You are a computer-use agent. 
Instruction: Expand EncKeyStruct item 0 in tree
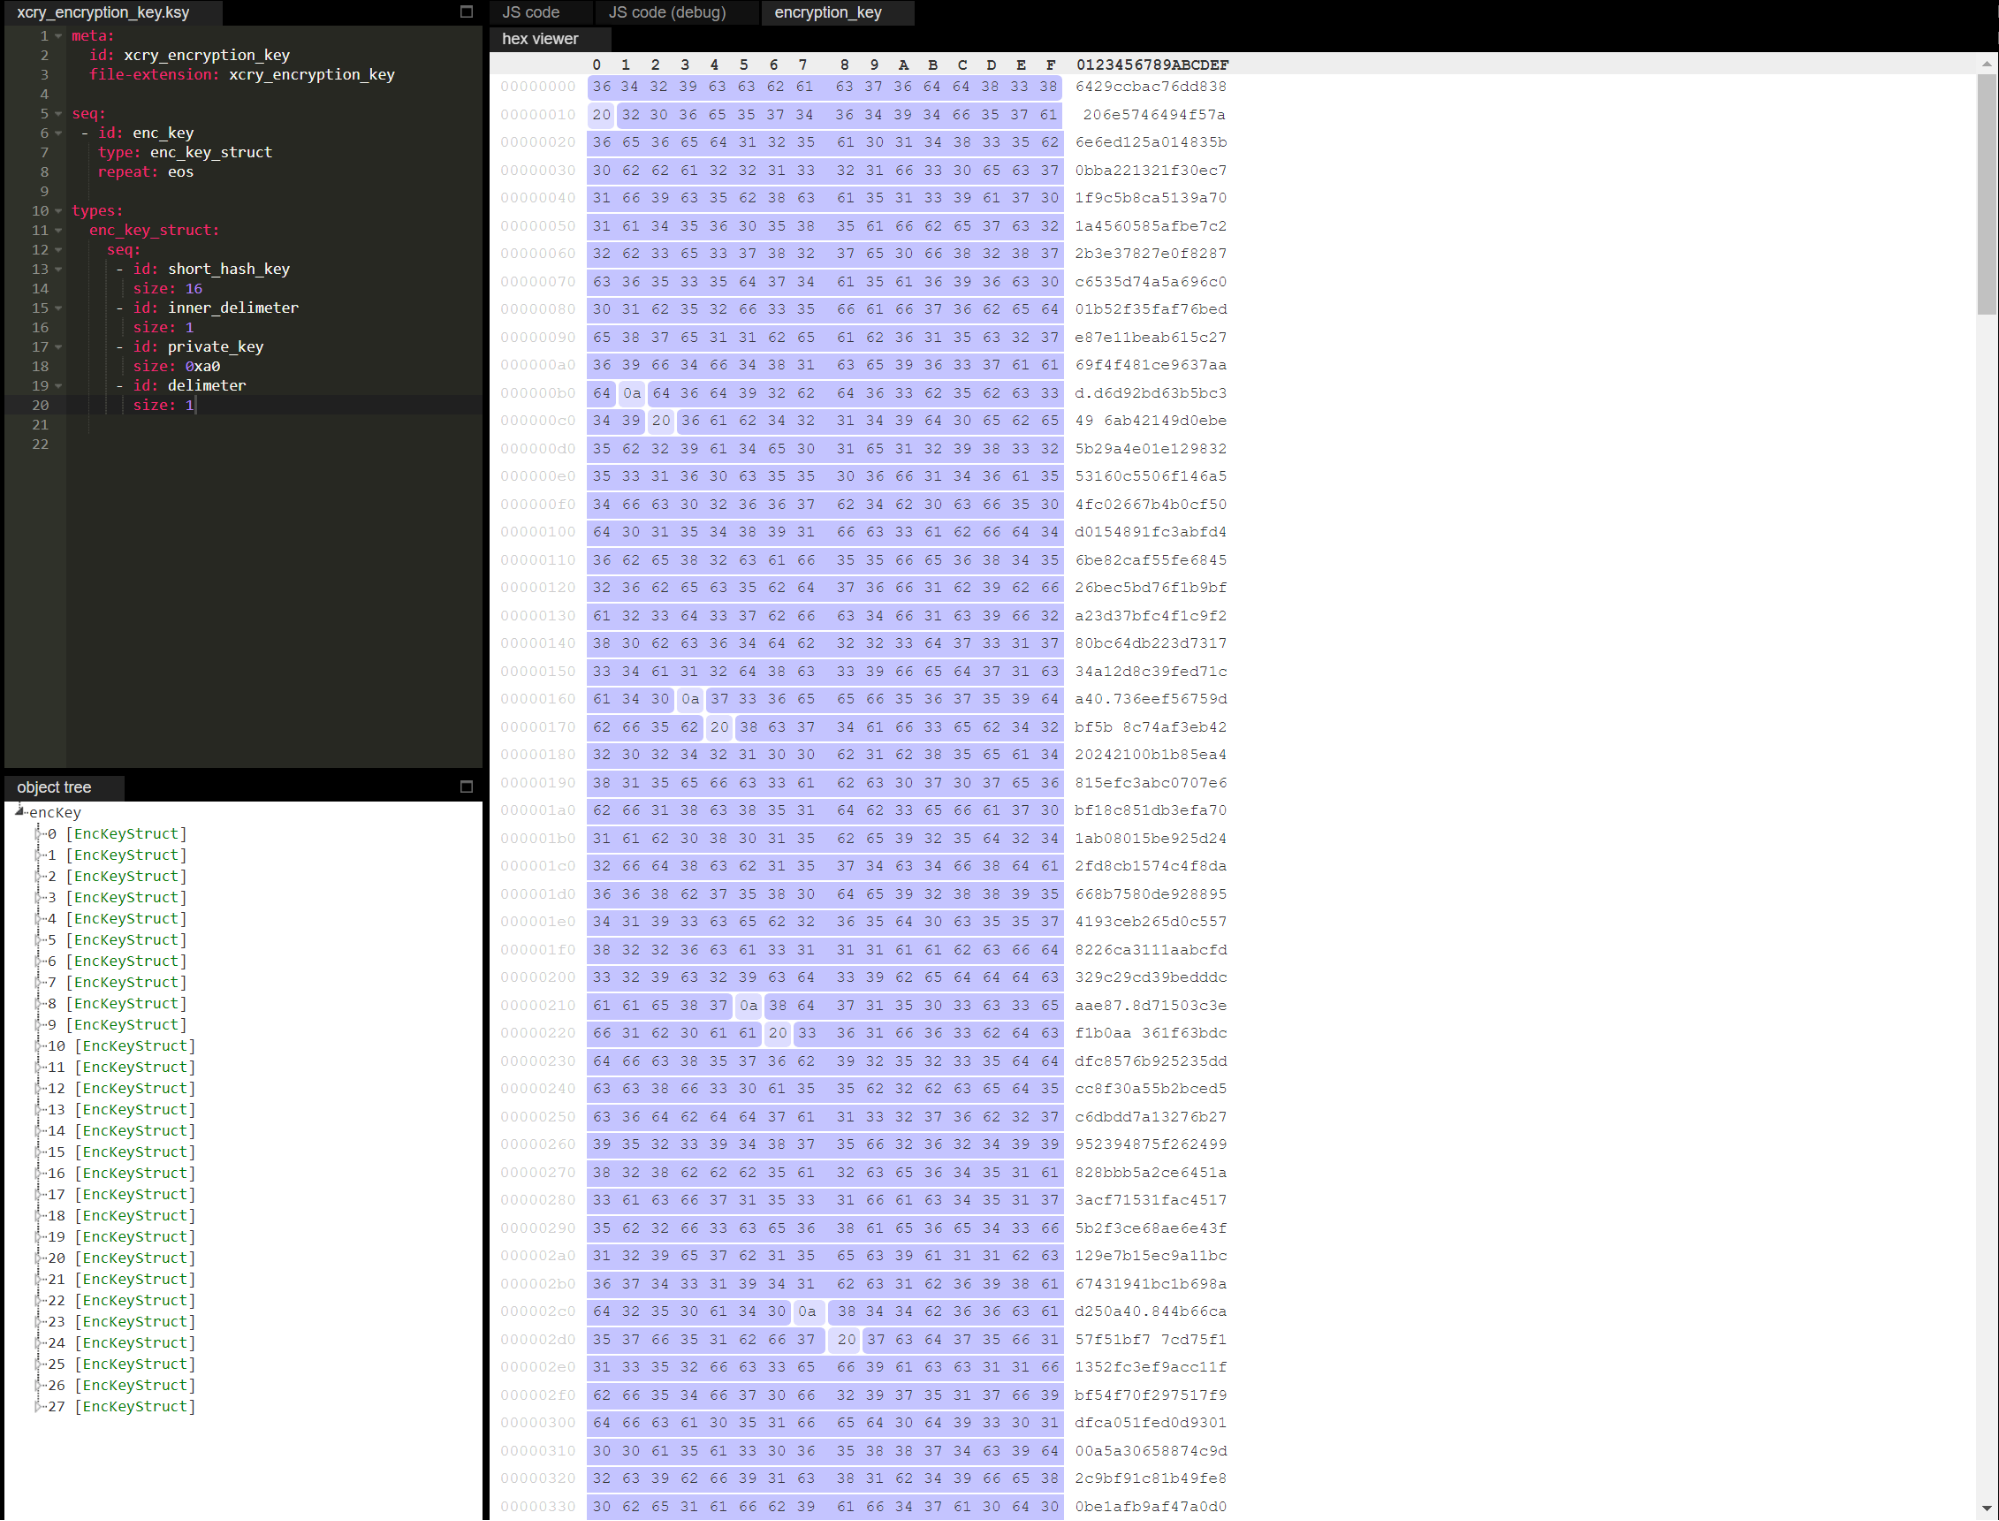pos(38,834)
